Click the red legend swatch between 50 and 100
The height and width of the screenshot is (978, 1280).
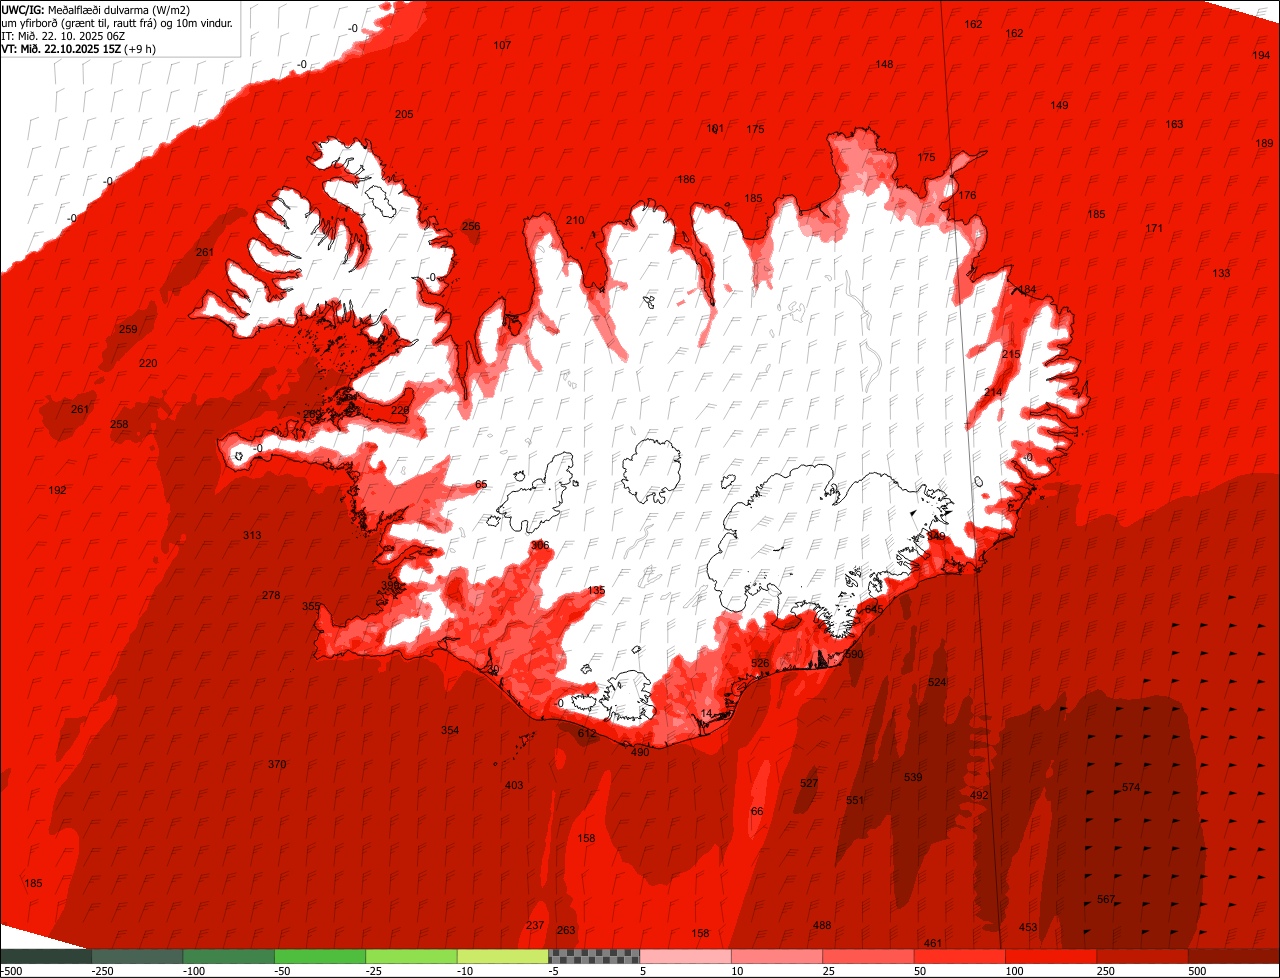[960, 956]
